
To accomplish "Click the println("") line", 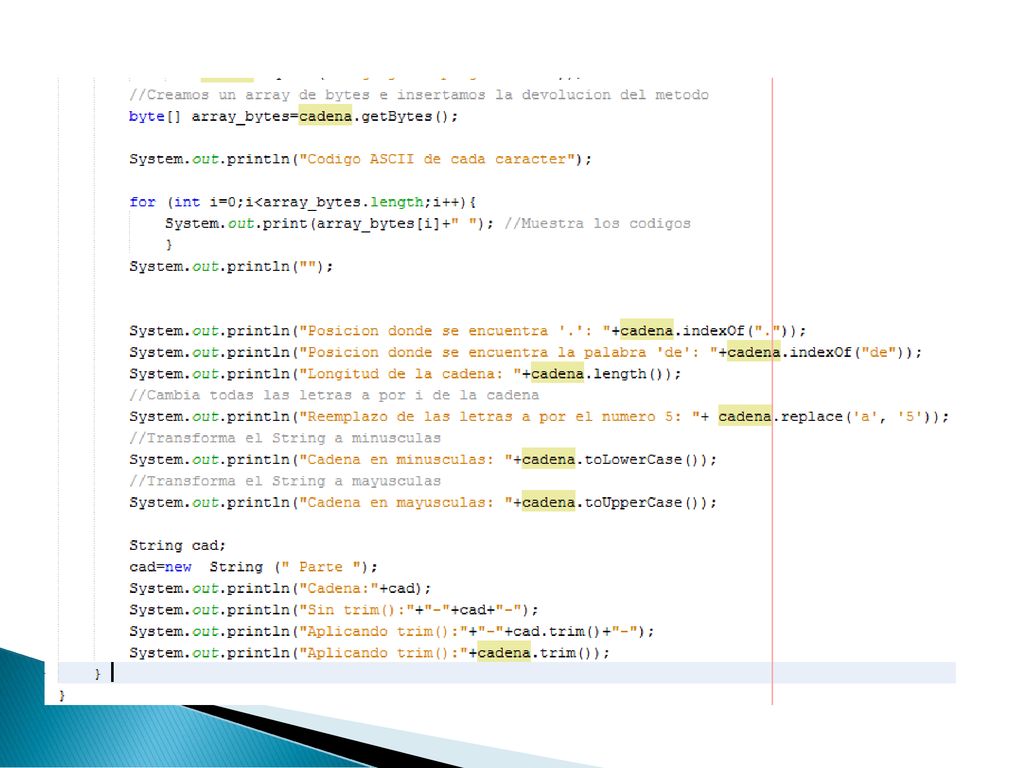I will tap(231, 266).
